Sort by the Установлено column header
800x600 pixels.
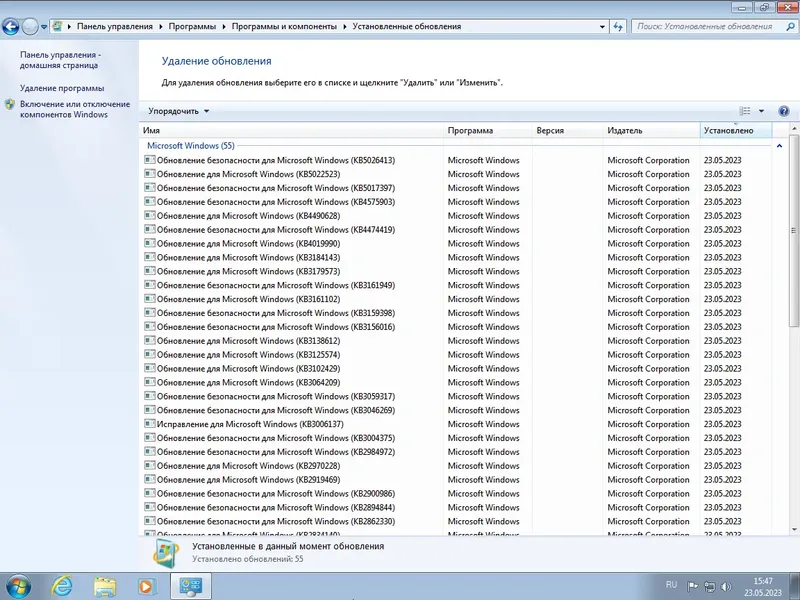point(736,131)
